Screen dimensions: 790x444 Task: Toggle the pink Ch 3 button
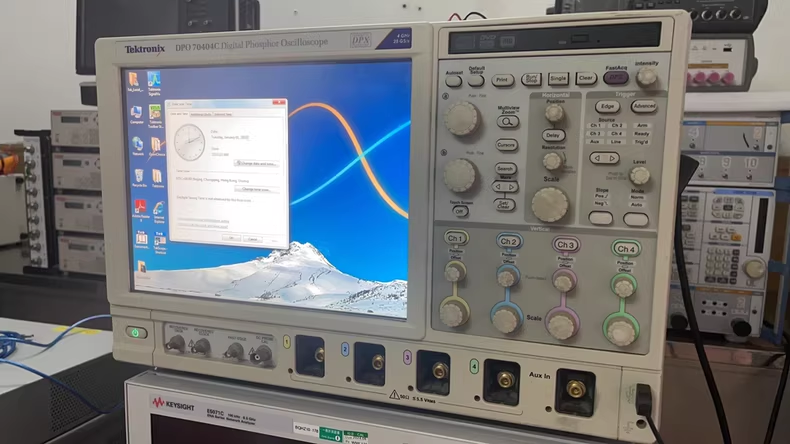coord(565,245)
